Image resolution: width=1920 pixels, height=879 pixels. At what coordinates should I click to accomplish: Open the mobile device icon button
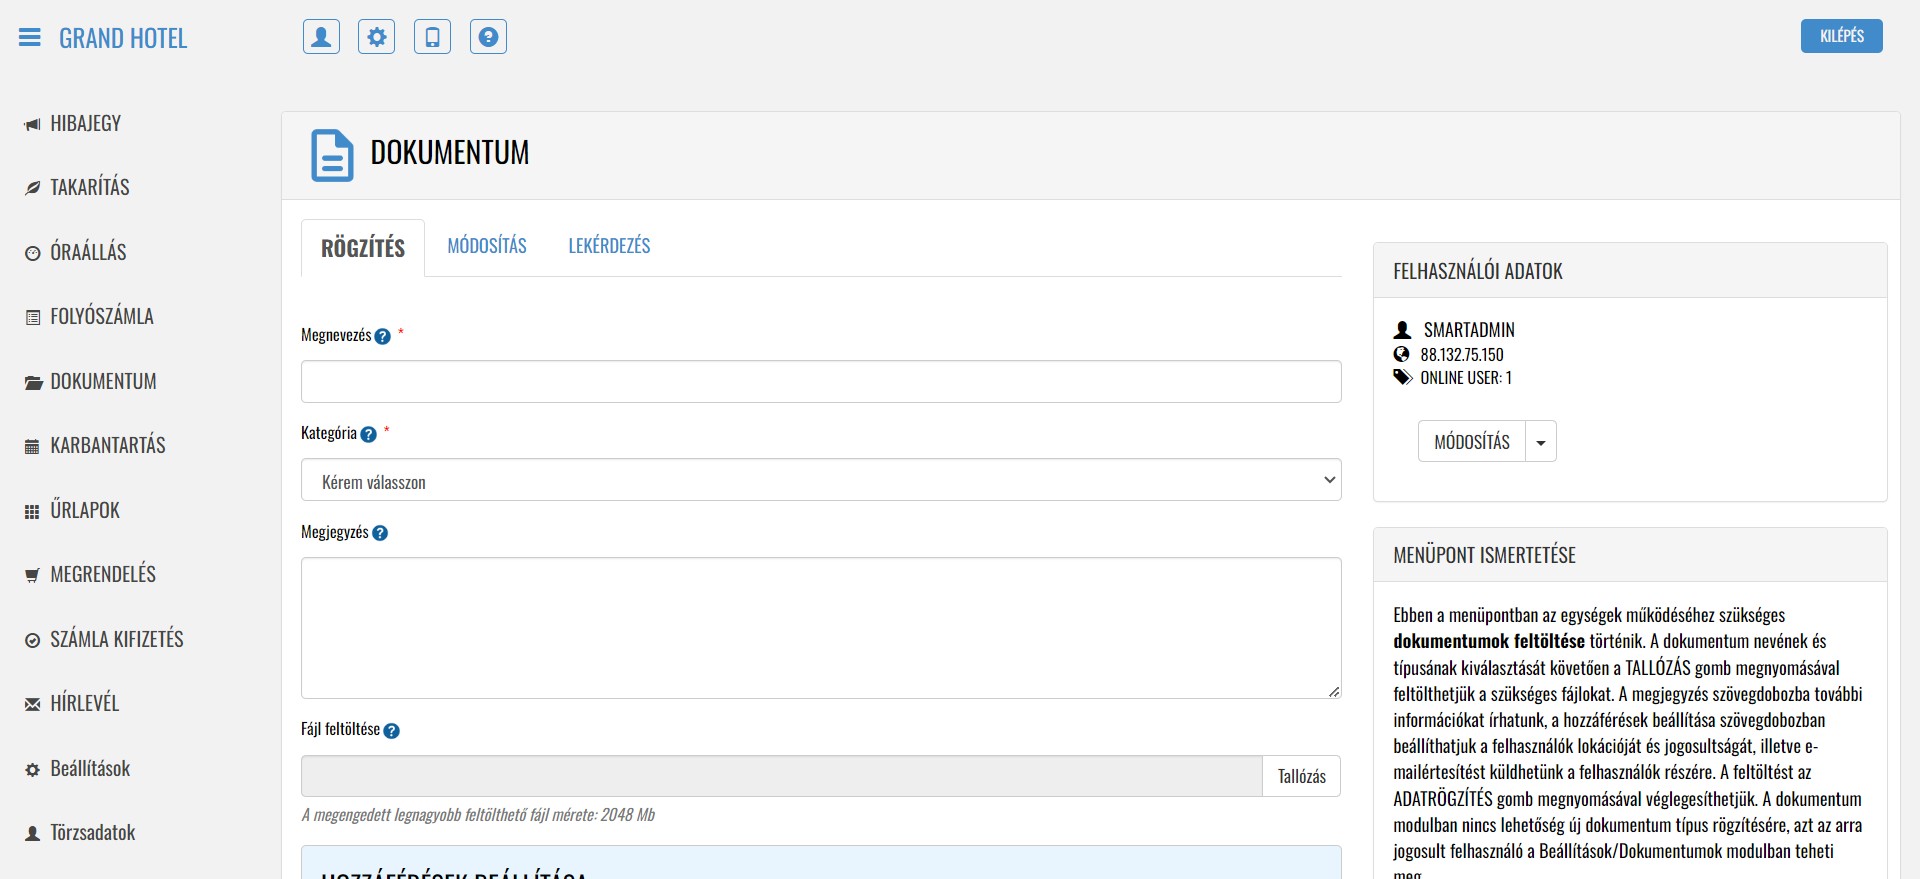tap(432, 37)
